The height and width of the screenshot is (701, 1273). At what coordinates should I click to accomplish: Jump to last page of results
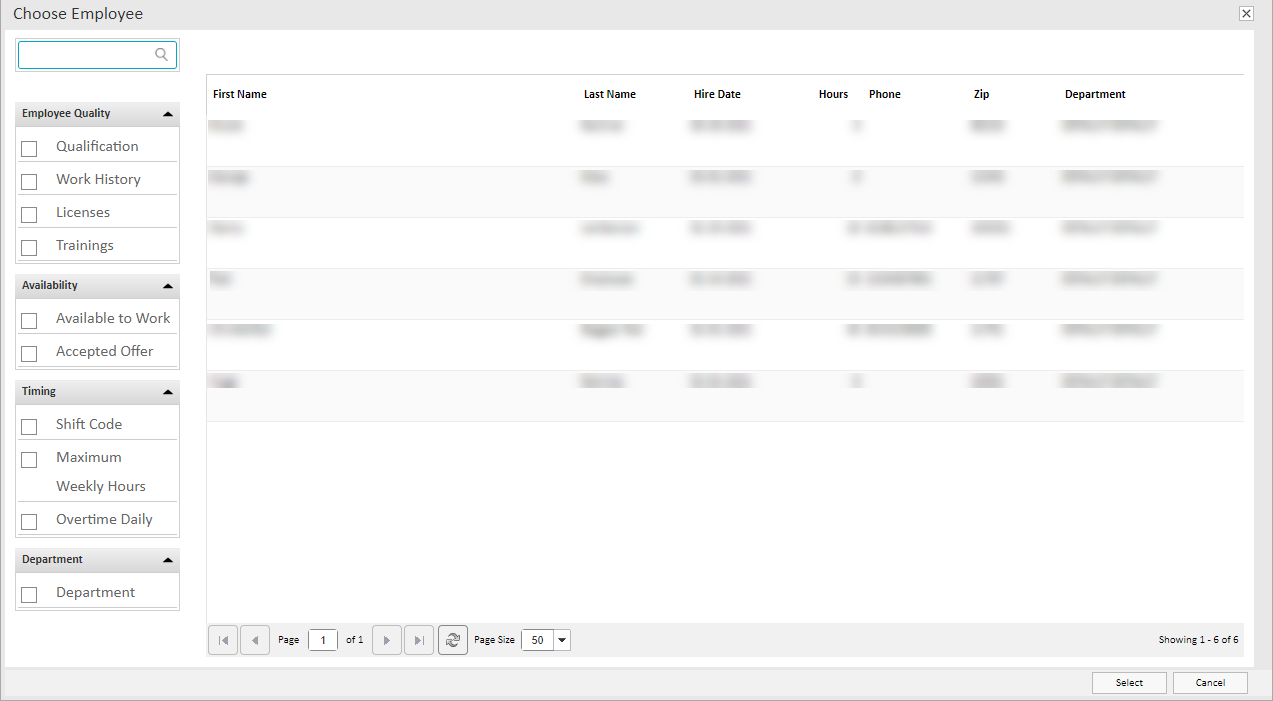(419, 640)
